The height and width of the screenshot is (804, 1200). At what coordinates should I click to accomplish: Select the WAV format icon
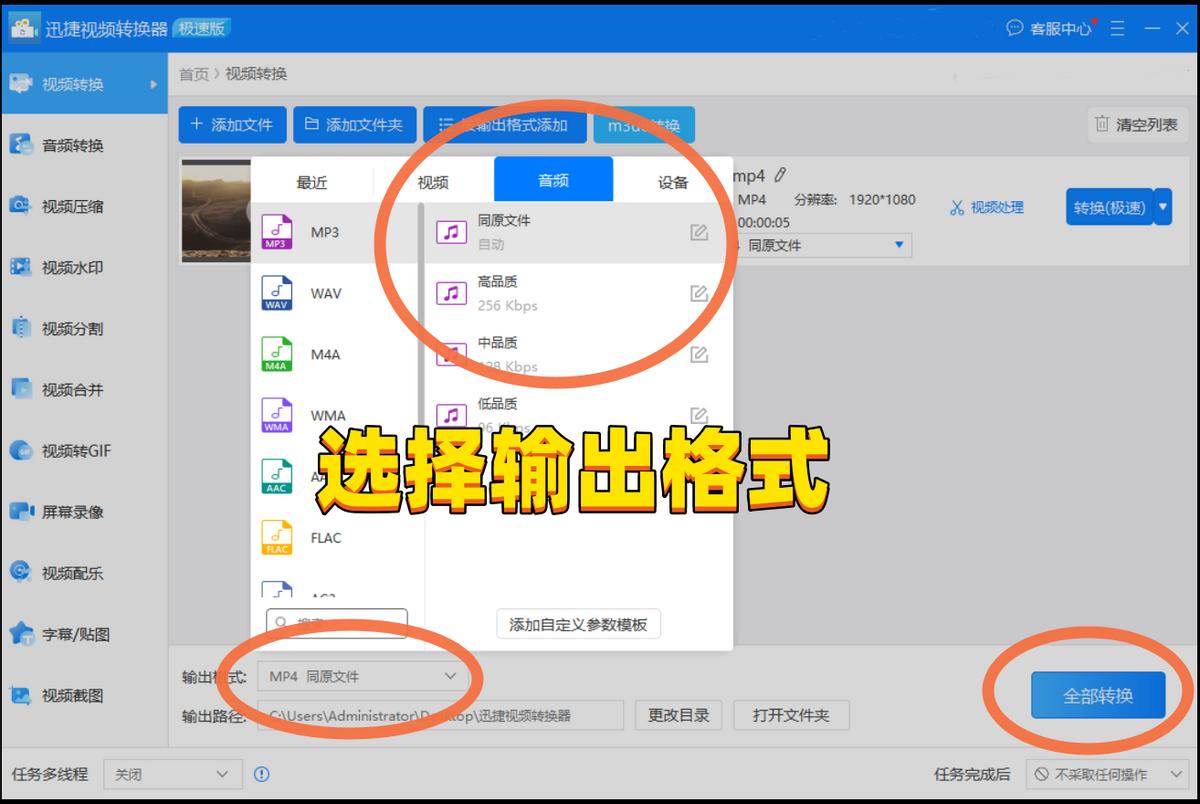(x=276, y=293)
